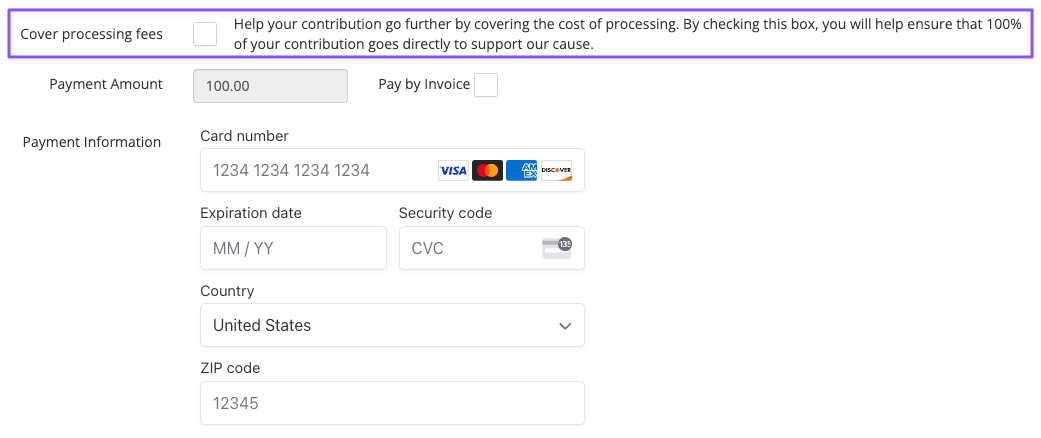Check the Cover processing fees checkbox
This screenshot has width=1041, height=438.
click(205, 34)
